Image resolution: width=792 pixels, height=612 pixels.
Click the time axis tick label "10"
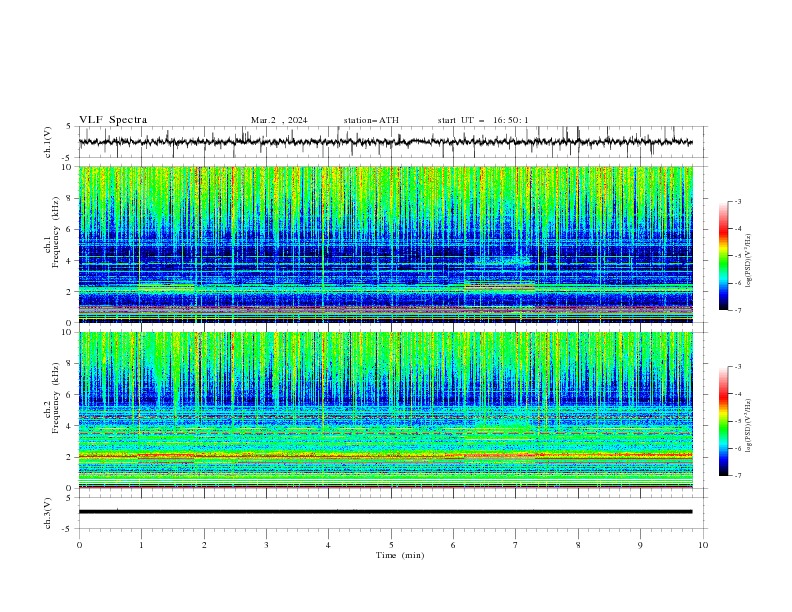click(703, 545)
